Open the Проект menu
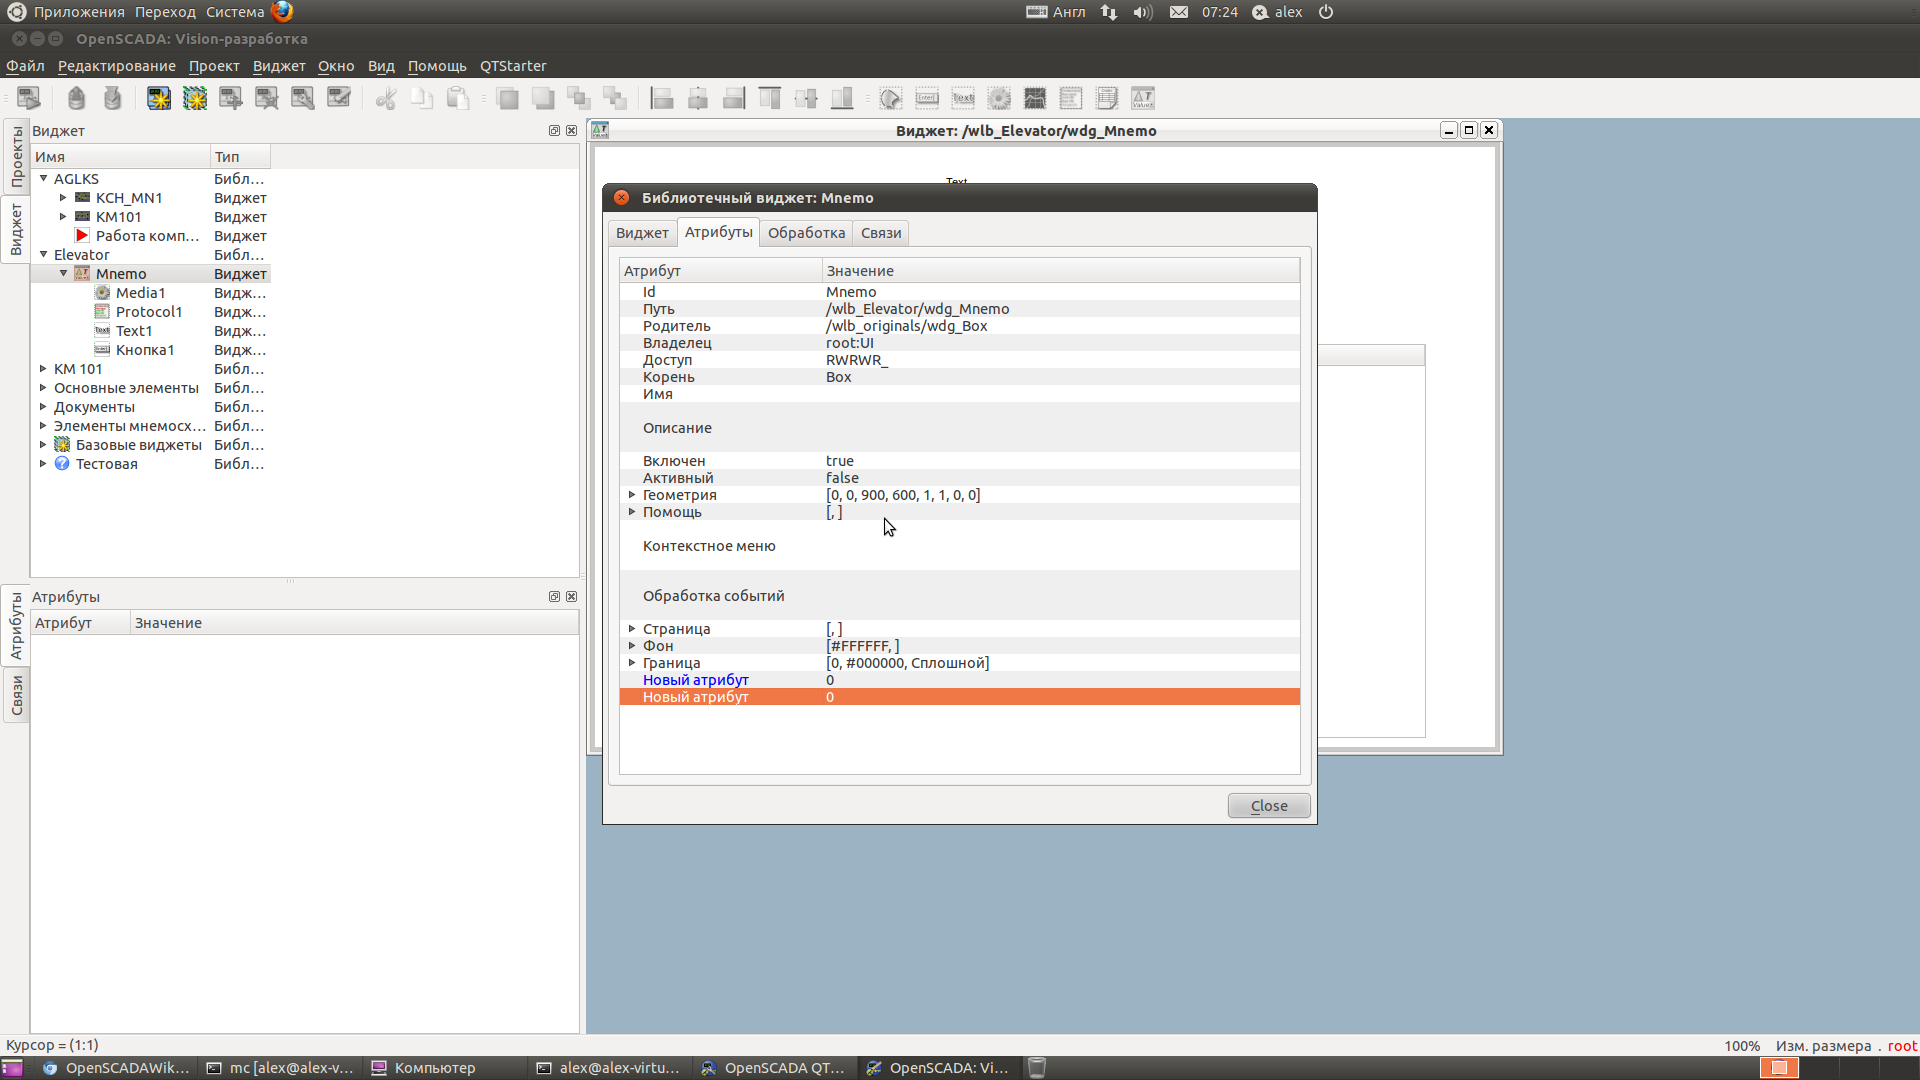1920x1080 pixels. [x=214, y=66]
